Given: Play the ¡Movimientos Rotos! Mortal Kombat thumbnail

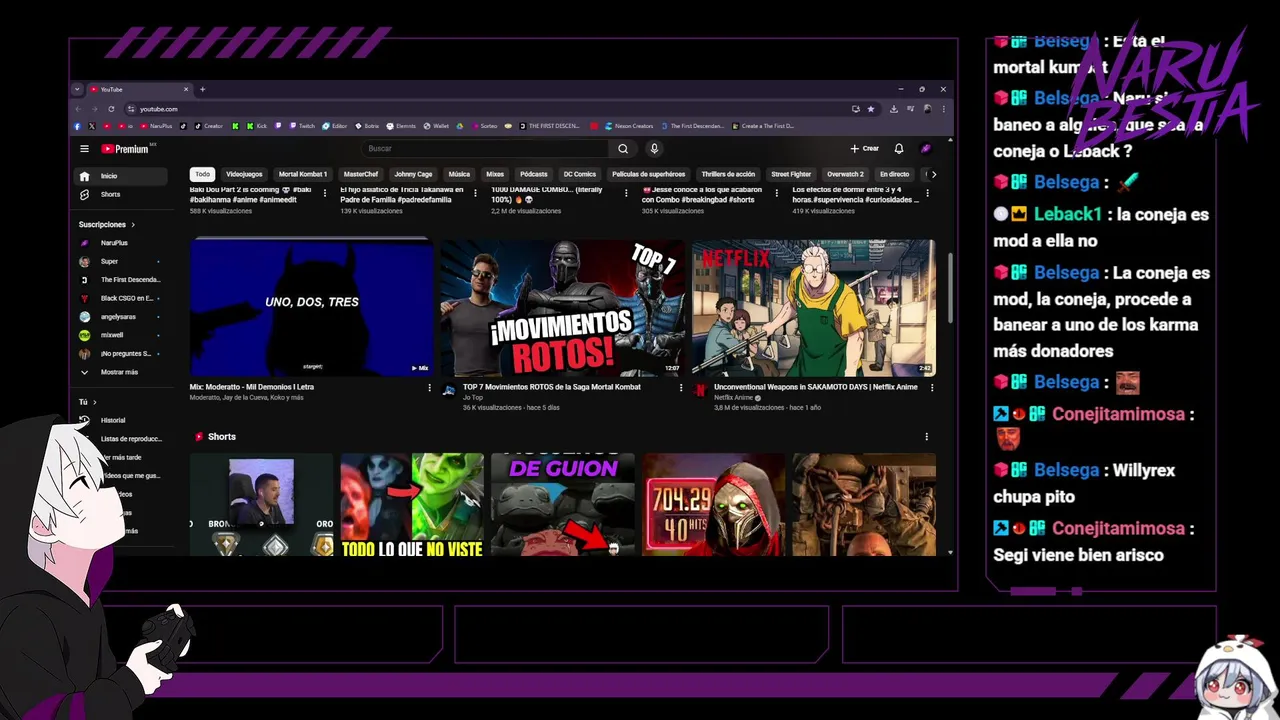Looking at the screenshot, I should click(563, 308).
